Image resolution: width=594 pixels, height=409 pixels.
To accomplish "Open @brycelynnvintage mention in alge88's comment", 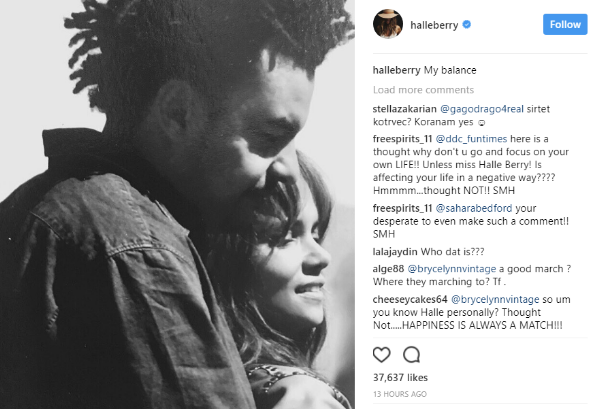I will tap(452, 269).
